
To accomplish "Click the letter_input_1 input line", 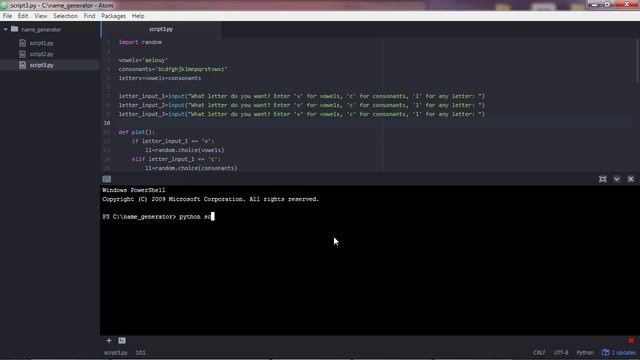I will point(302,96).
